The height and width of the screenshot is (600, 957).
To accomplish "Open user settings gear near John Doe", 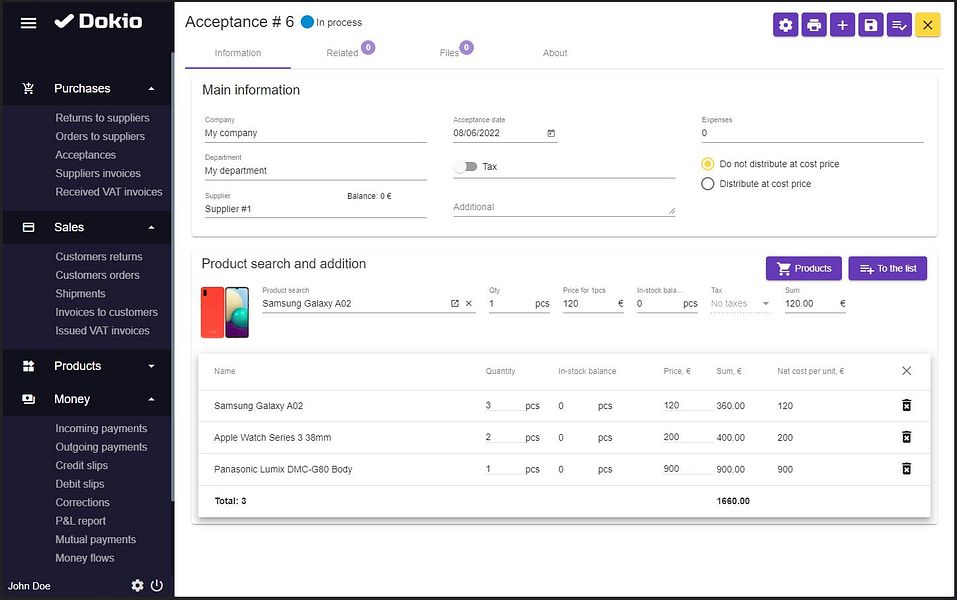I will tap(137, 585).
